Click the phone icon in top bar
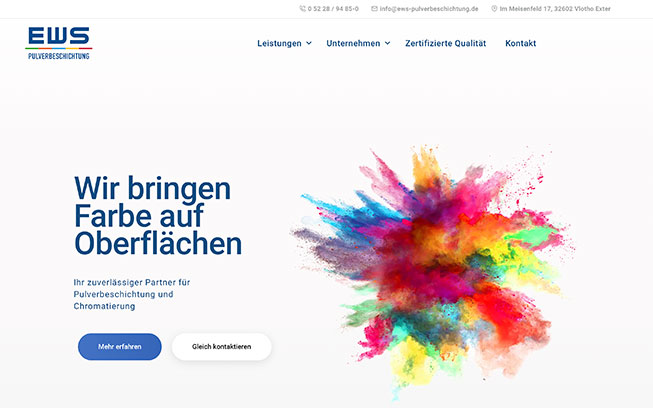 [x=303, y=9]
